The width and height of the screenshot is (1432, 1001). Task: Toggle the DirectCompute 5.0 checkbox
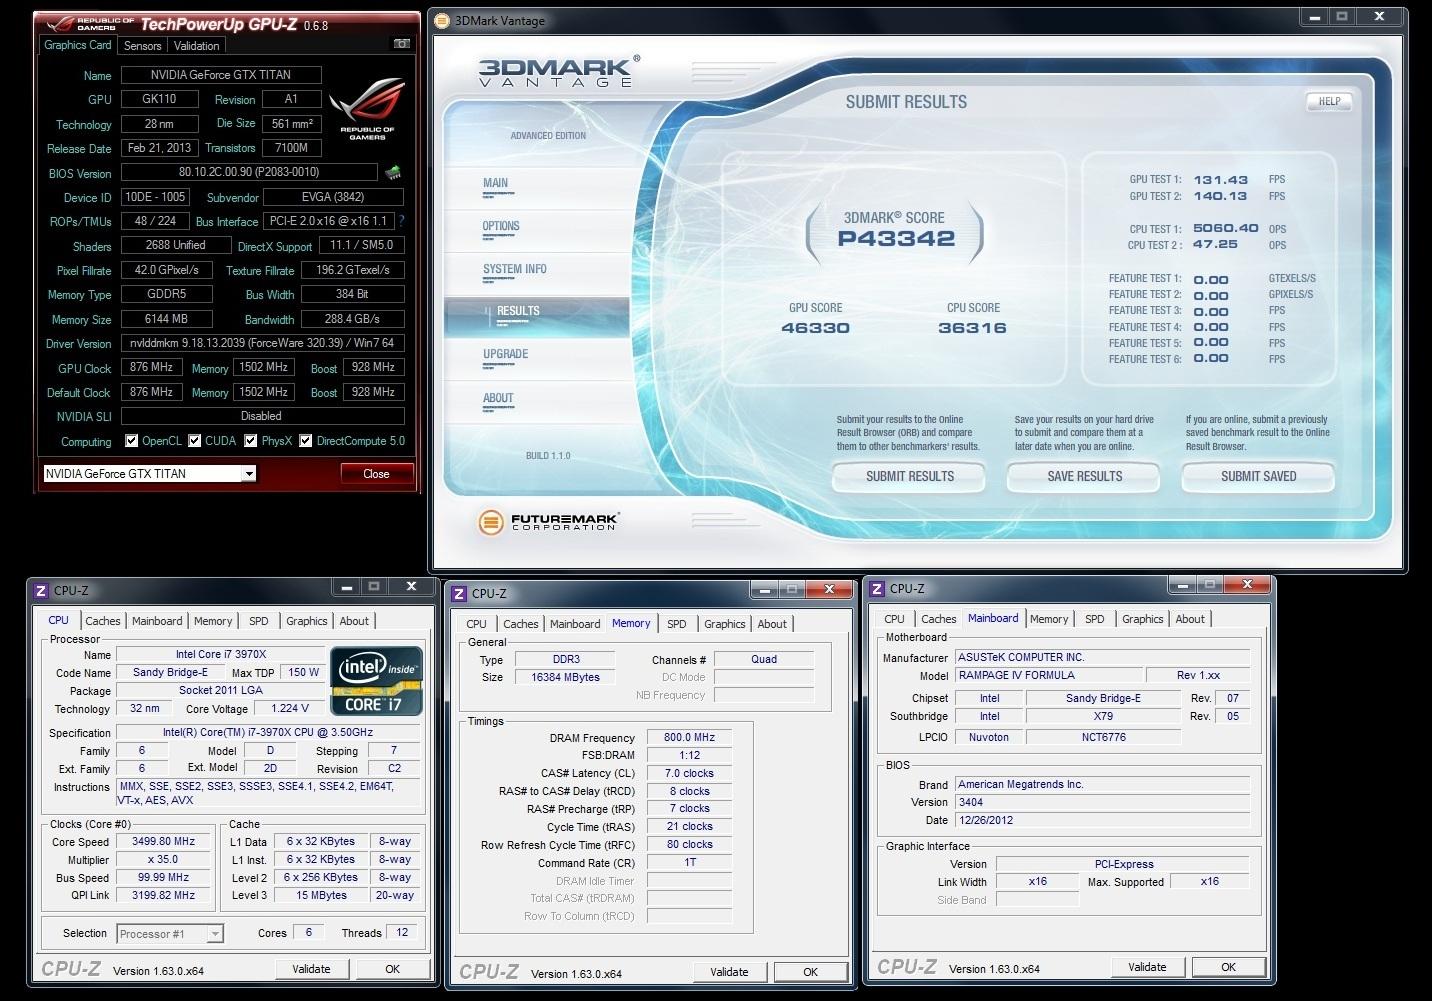[306, 441]
